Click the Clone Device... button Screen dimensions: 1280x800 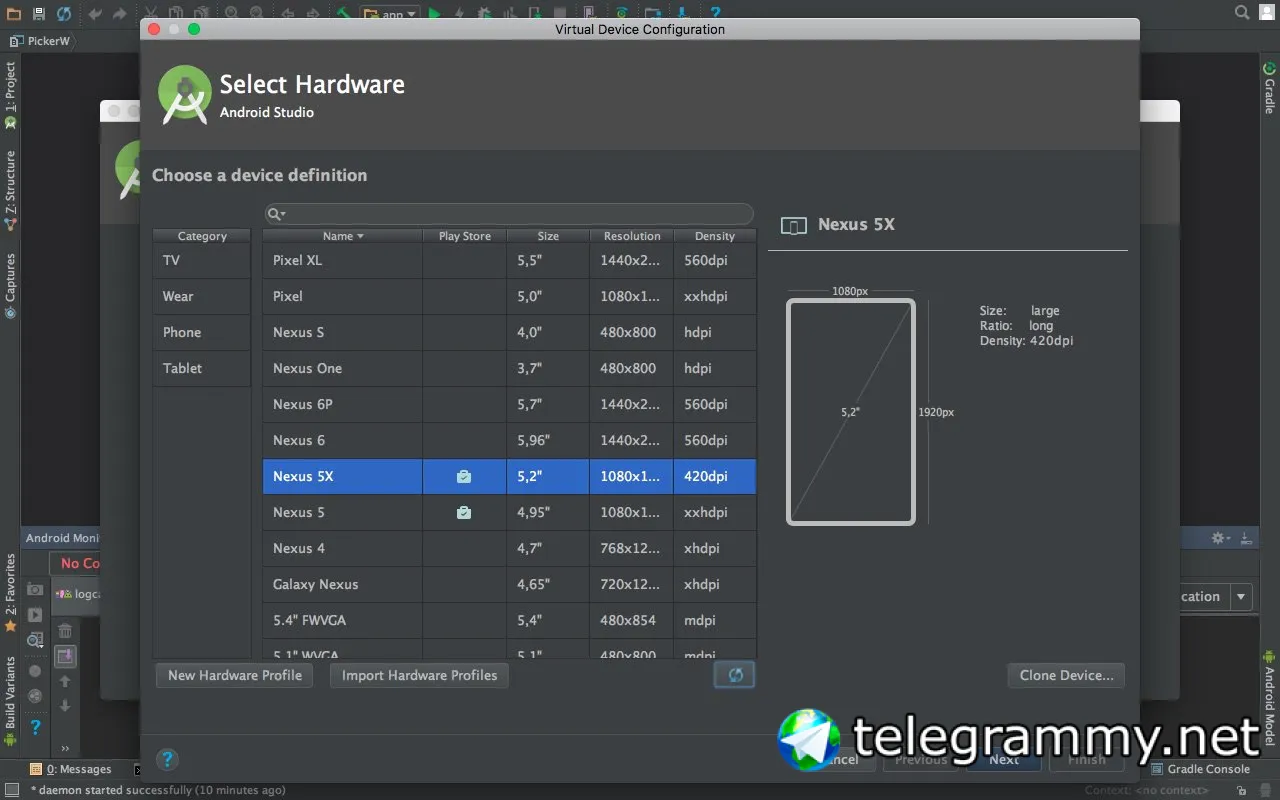(1066, 675)
